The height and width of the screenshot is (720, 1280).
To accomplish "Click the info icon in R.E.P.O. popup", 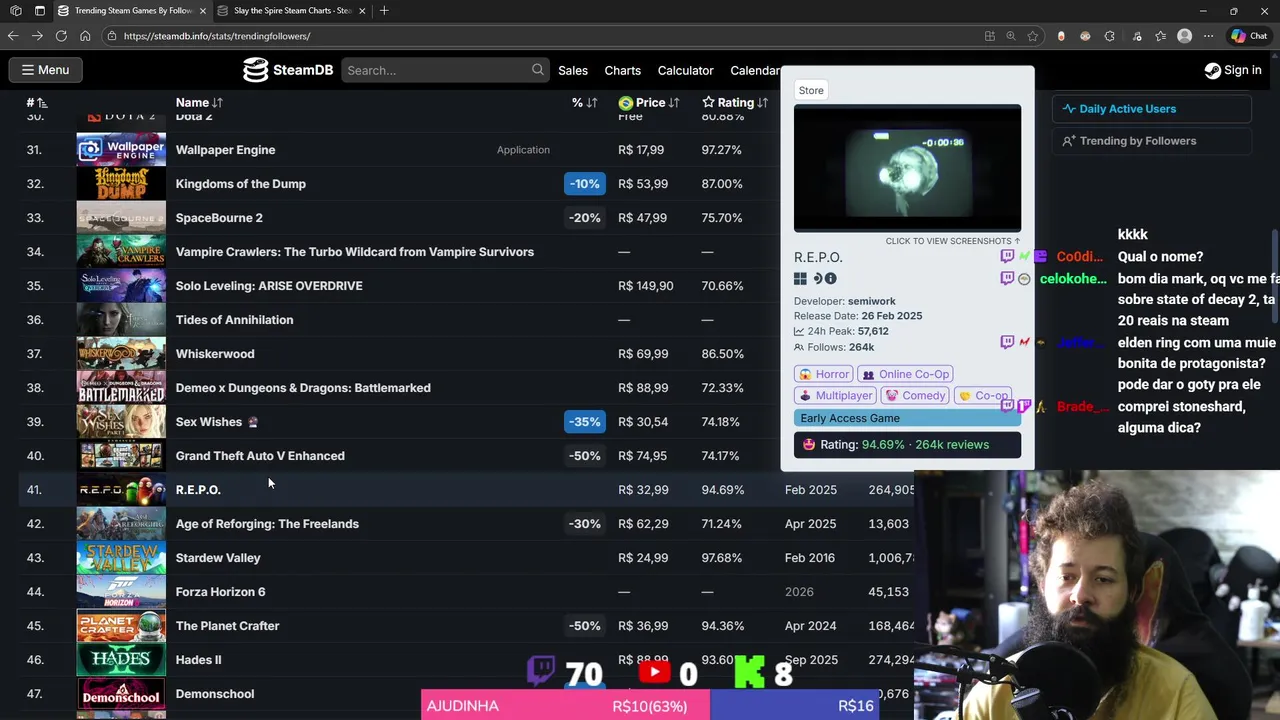I will coord(830,279).
